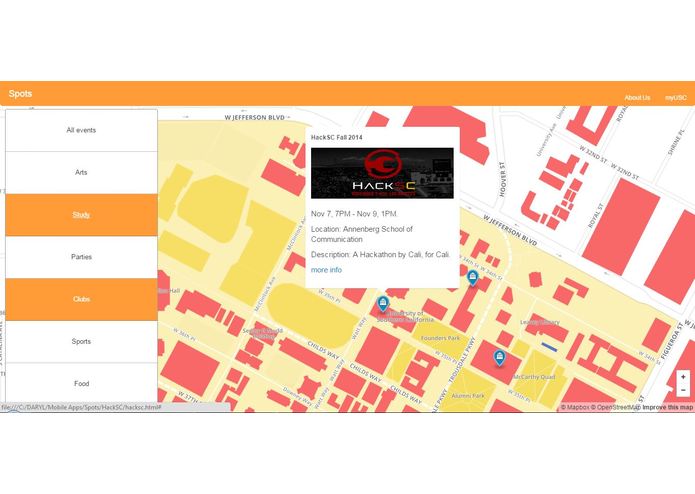695x494 pixels.
Task: Click the HackSC Fall 2014 popup title
Action: pyautogui.click(x=336, y=137)
